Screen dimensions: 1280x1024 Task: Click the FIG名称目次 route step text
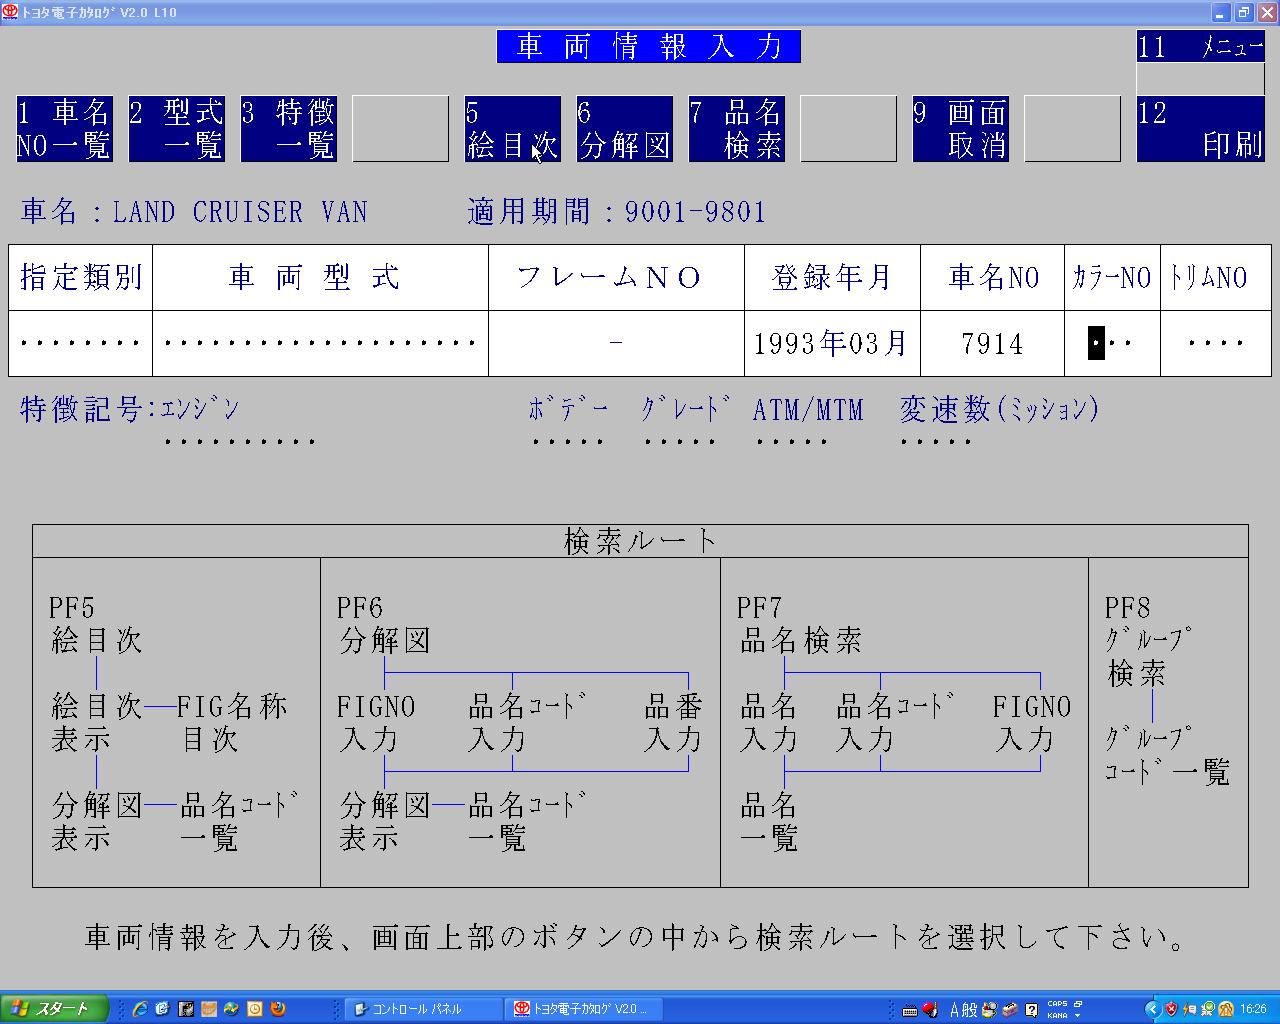coord(234,723)
